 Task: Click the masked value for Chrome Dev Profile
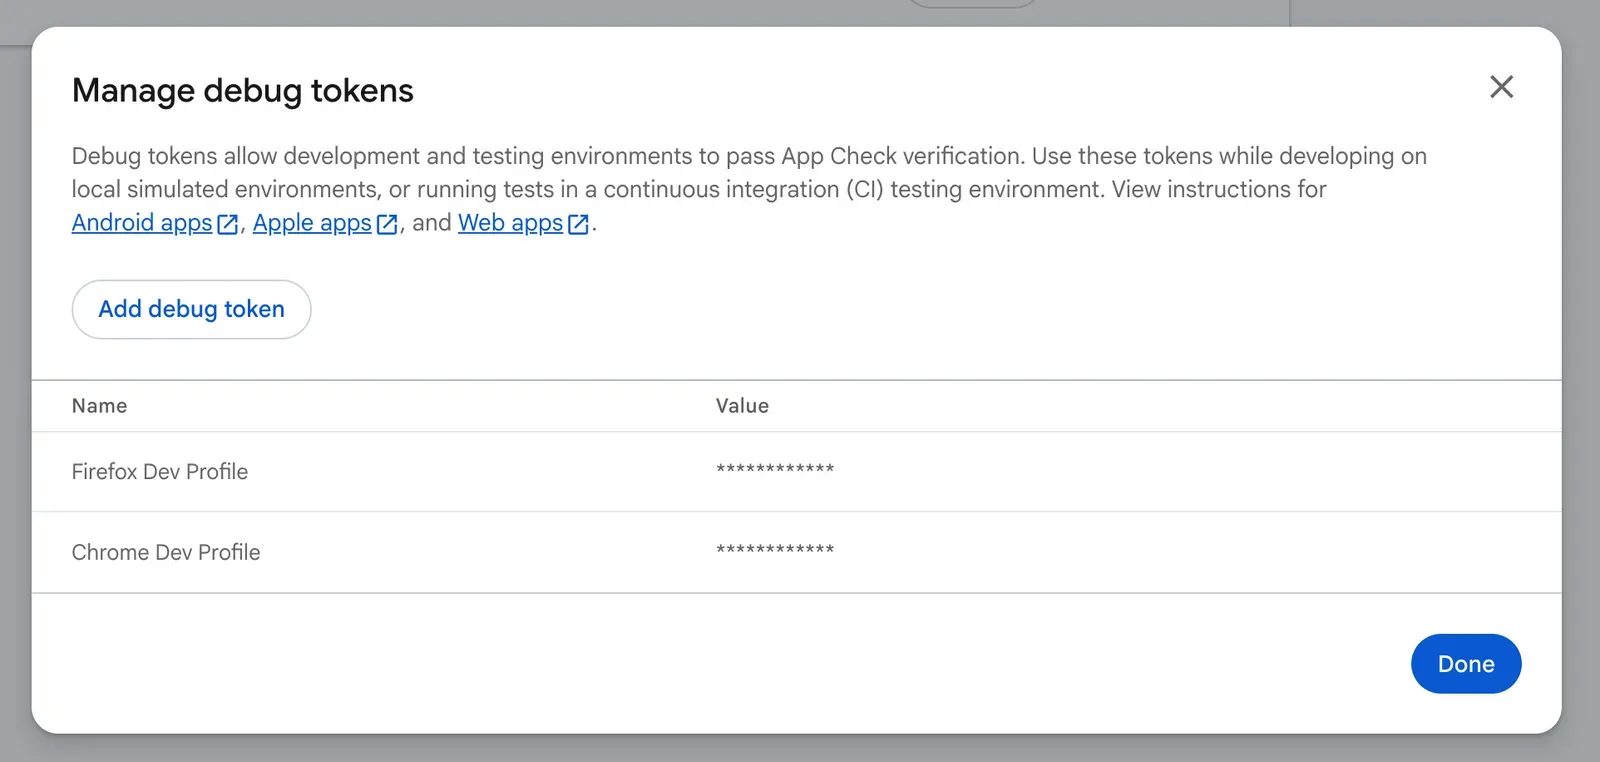(x=775, y=551)
